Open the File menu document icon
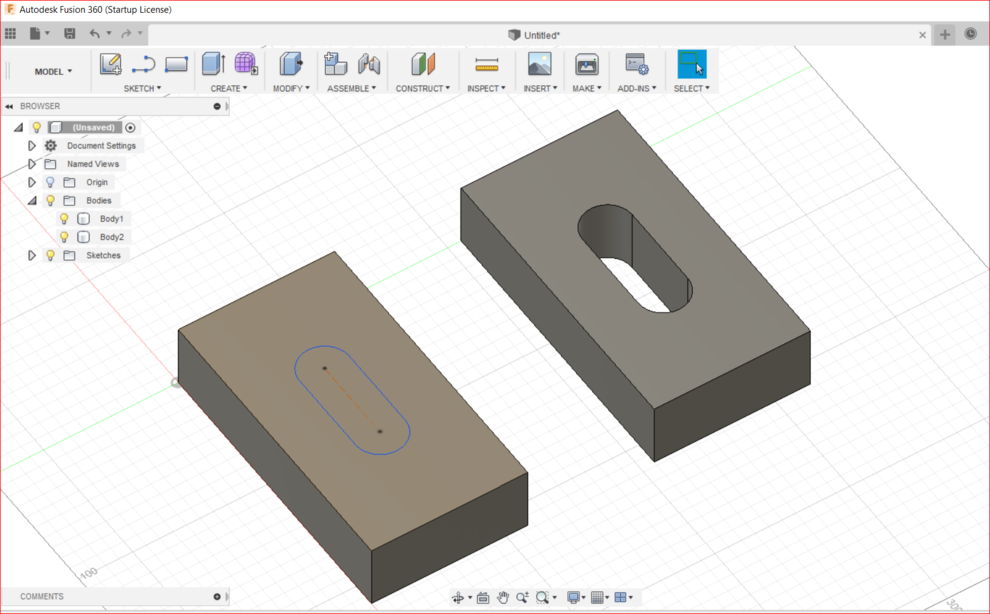Screen dimensions: 990x614 tap(35, 33)
